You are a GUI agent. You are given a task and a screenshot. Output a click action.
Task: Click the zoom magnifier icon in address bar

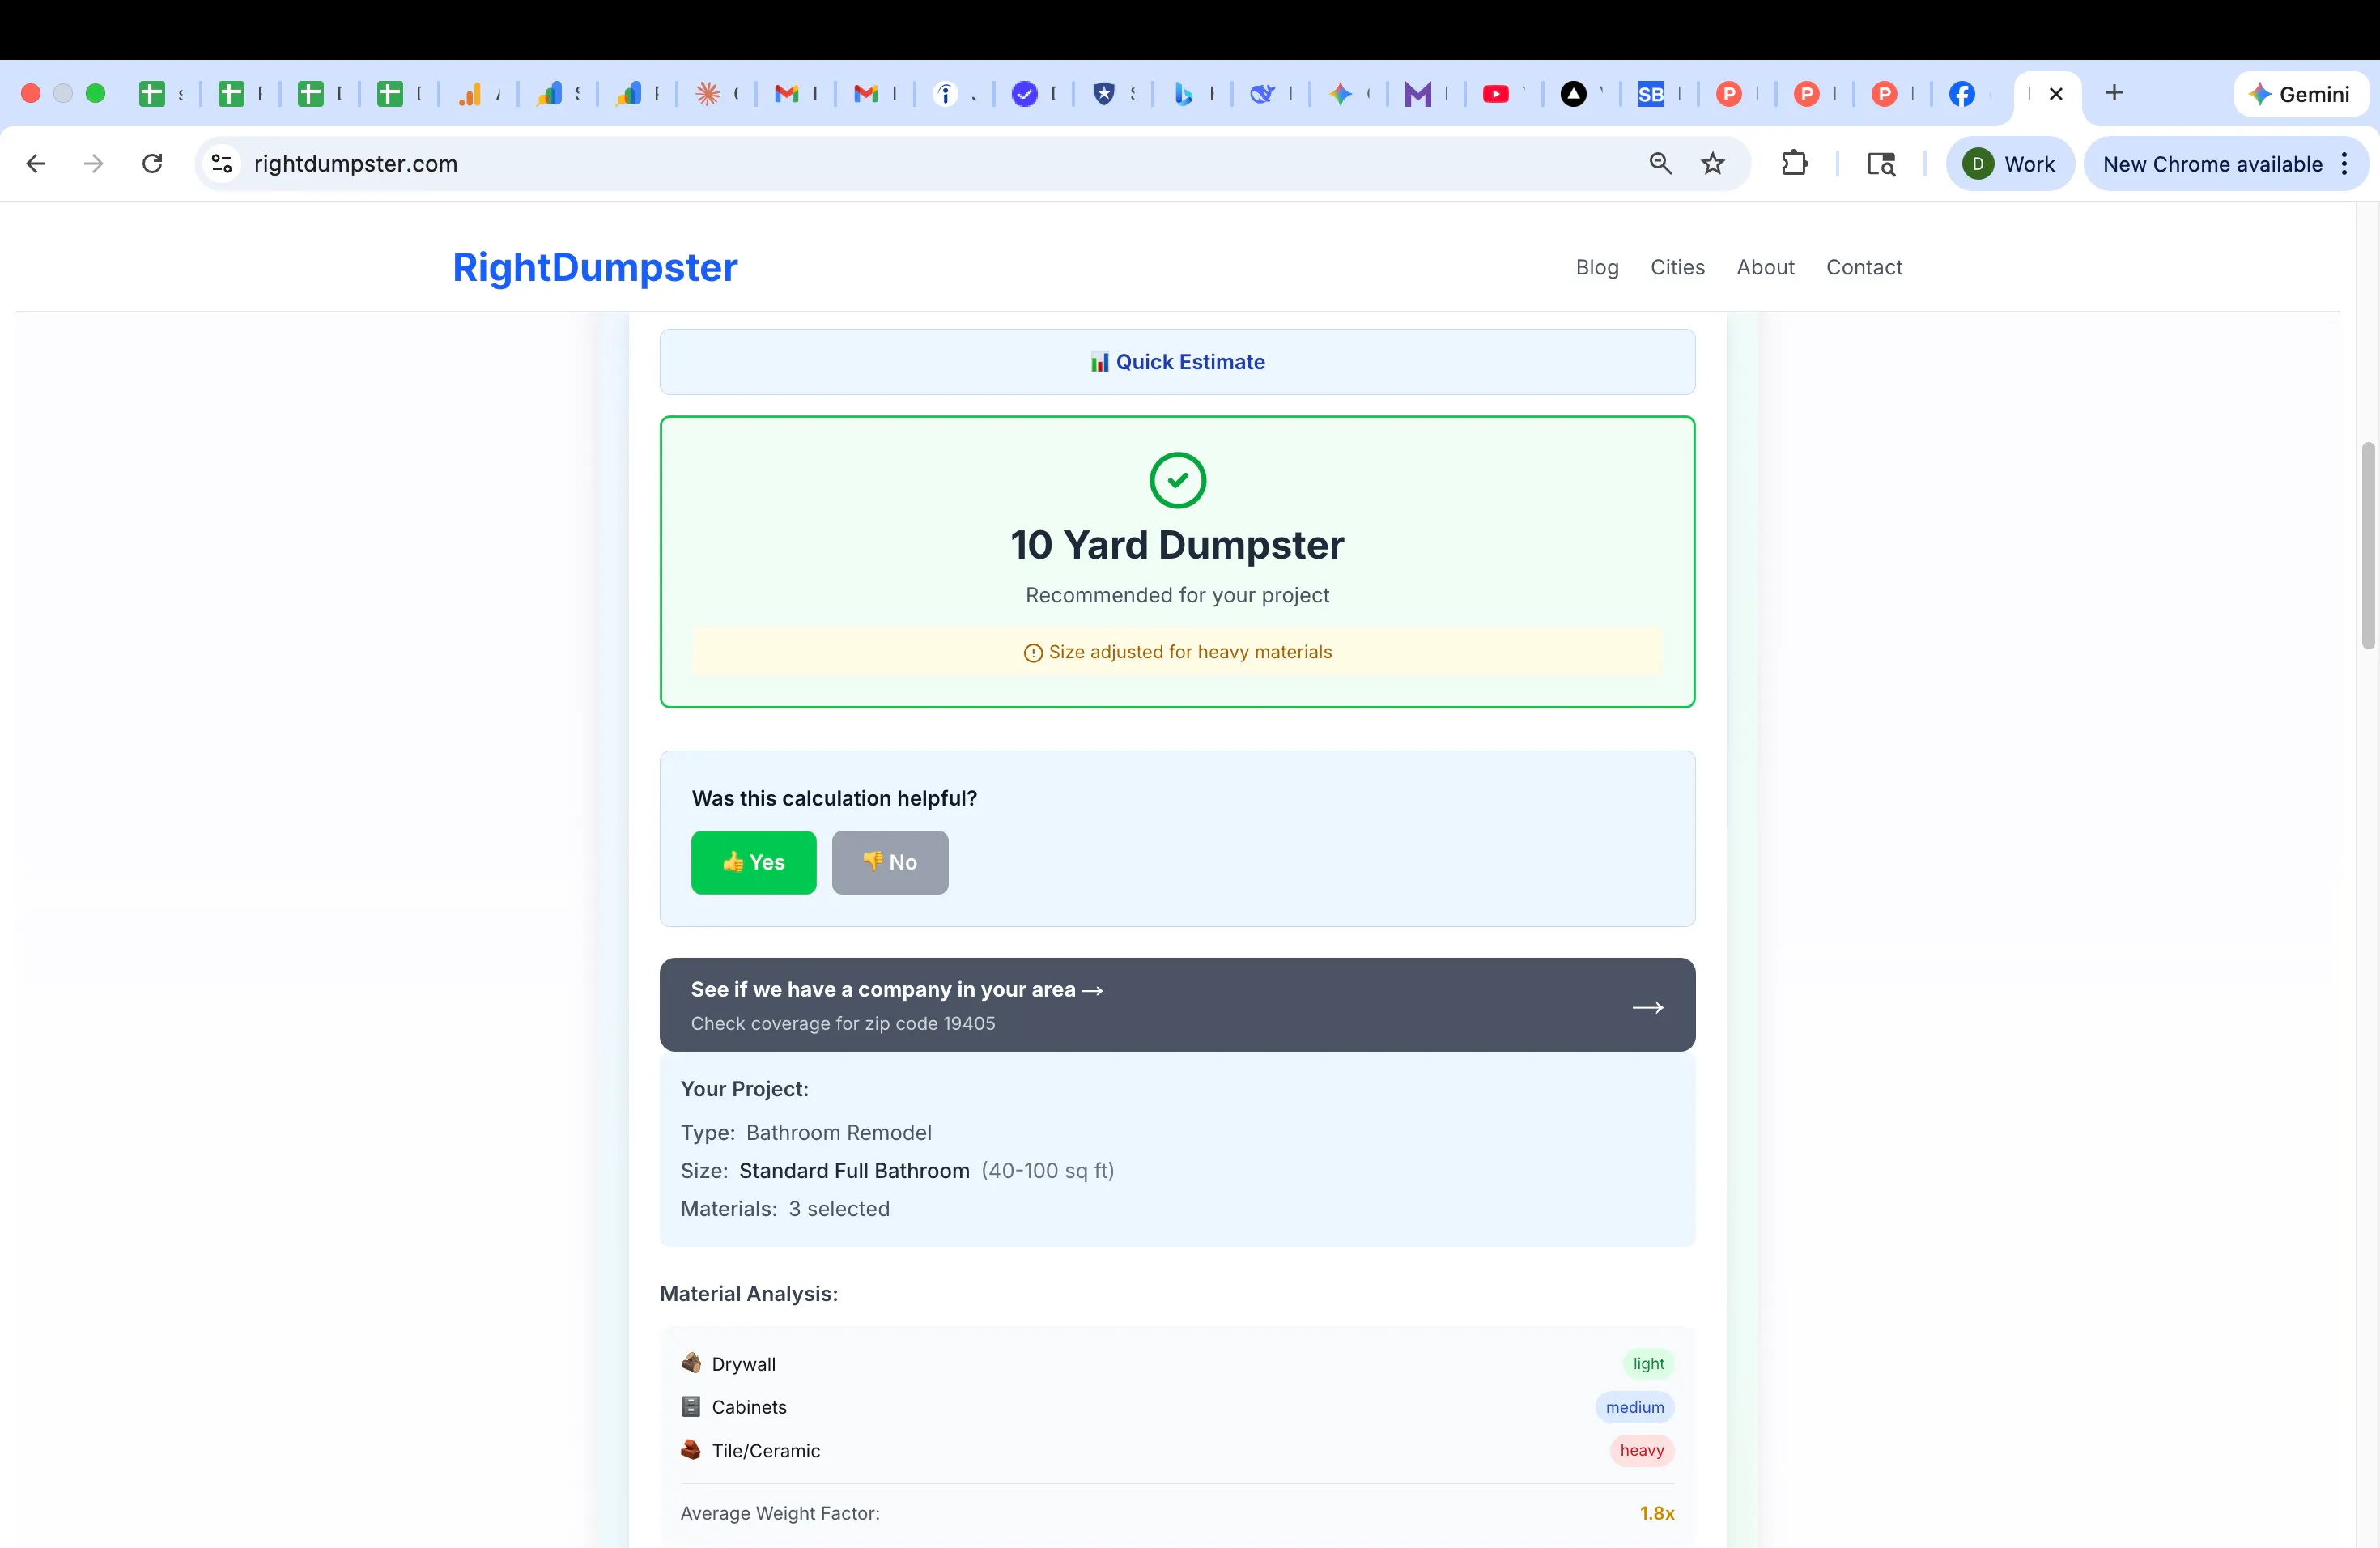[x=1660, y=164]
